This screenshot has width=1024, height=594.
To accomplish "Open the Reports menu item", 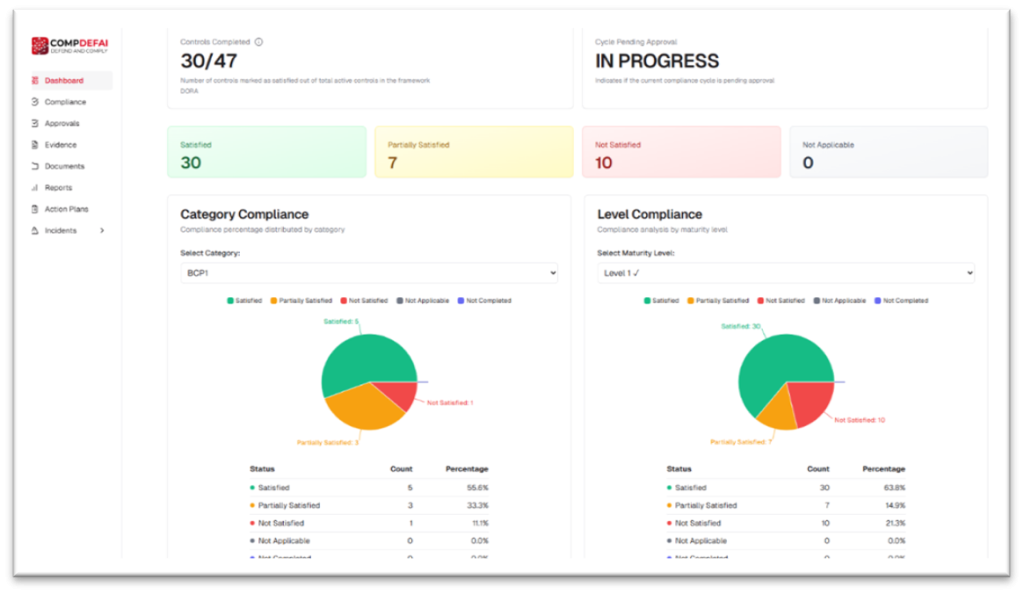I will coord(58,188).
